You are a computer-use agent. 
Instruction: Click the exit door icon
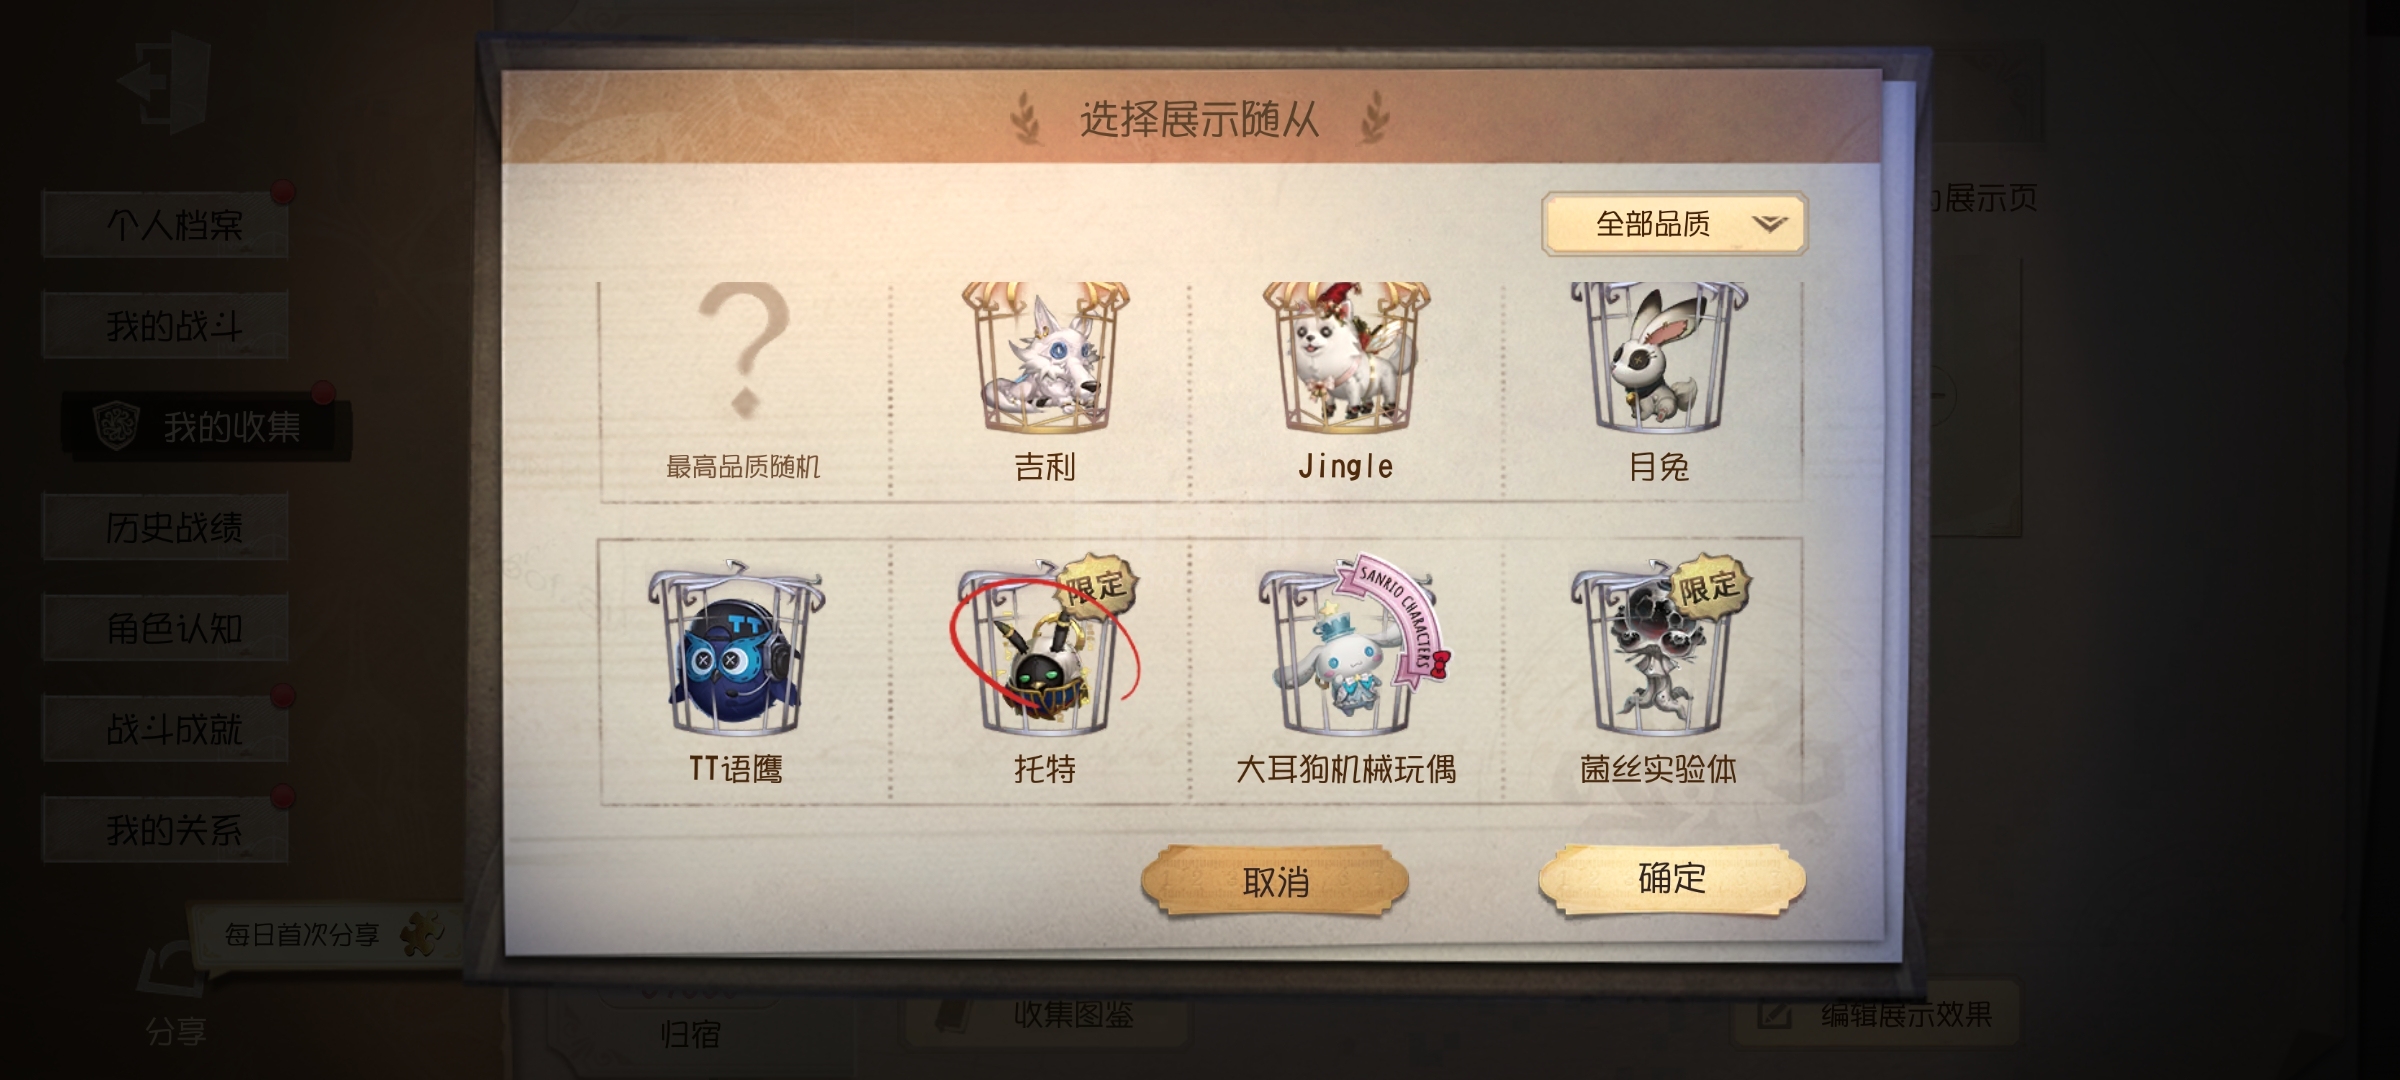165,80
